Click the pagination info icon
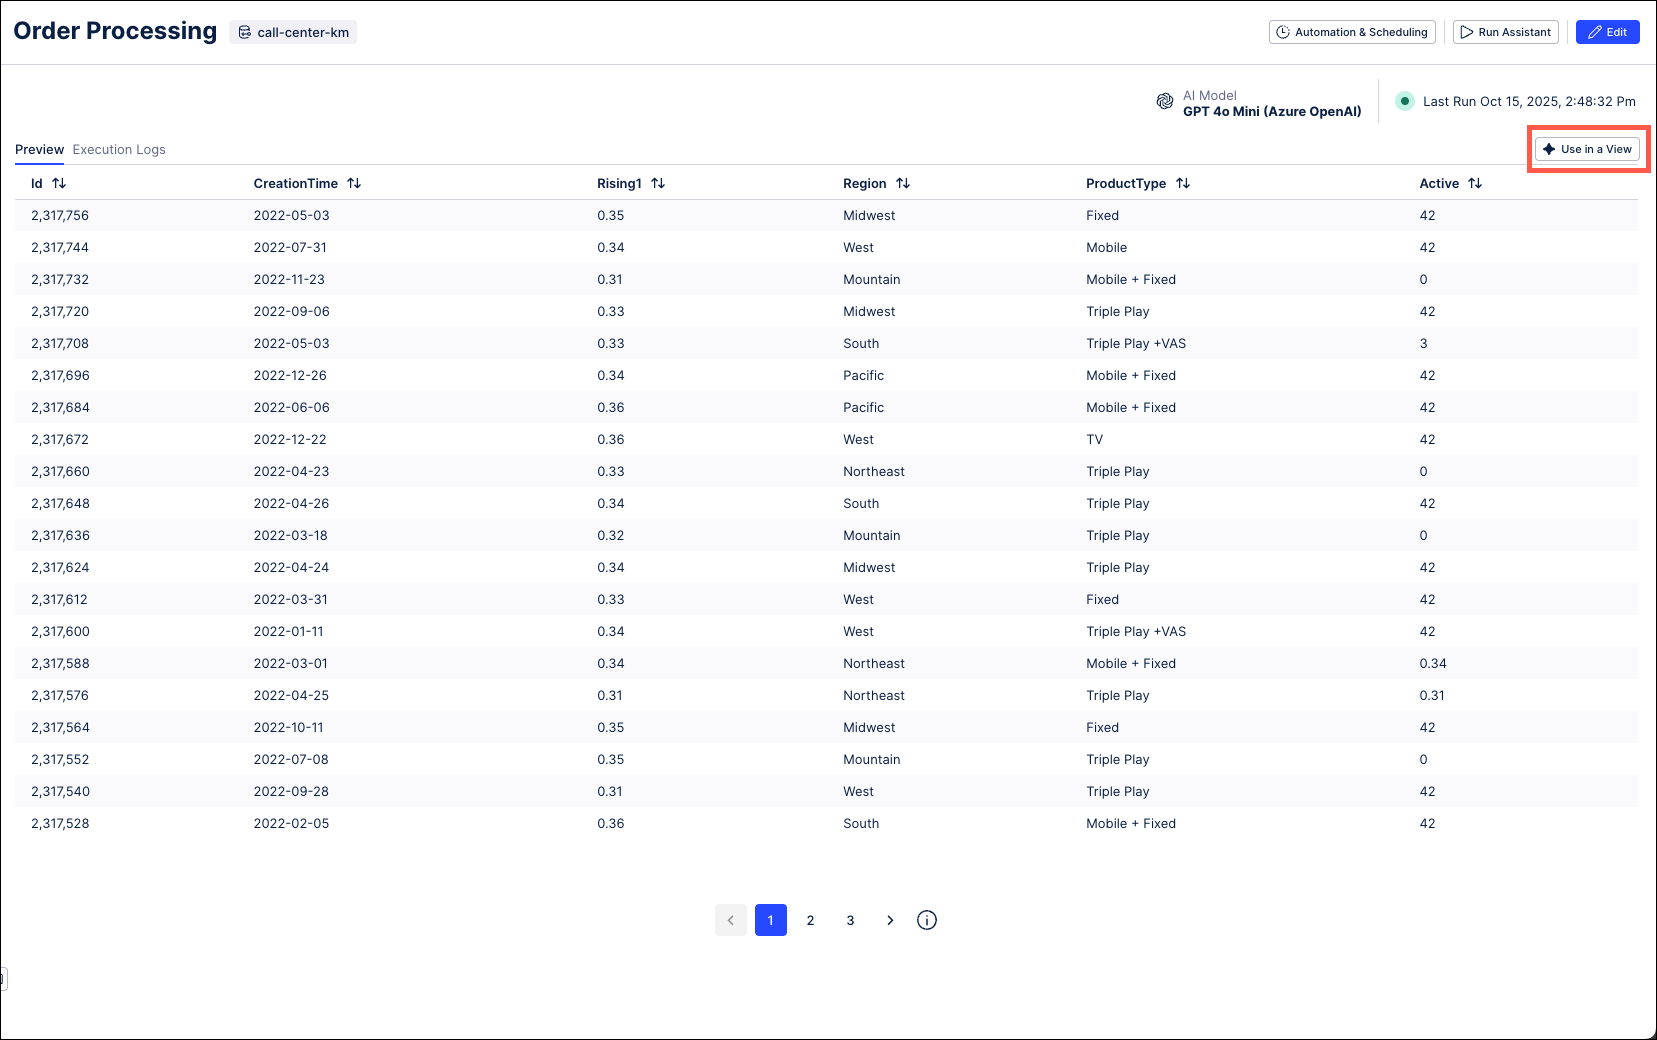Viewport: 1657px width, 1040px height. click(x=926, y=920)
